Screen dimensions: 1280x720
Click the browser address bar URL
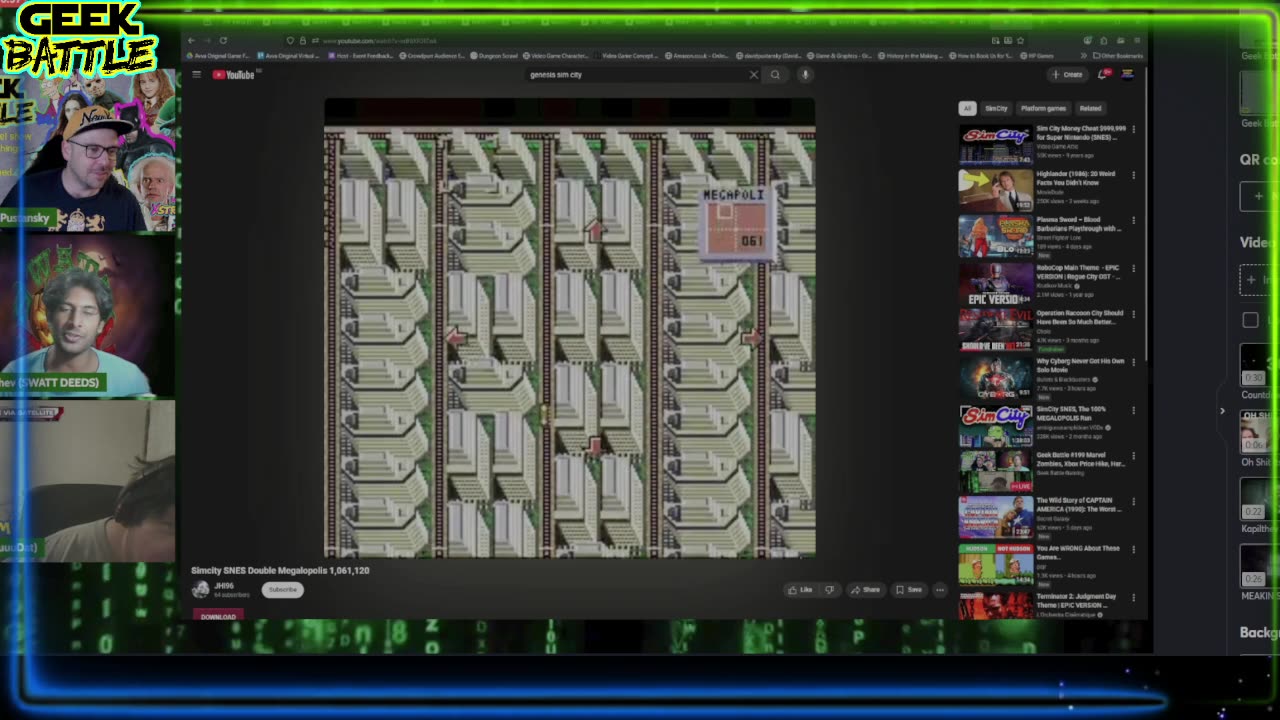tap(380, 41)
